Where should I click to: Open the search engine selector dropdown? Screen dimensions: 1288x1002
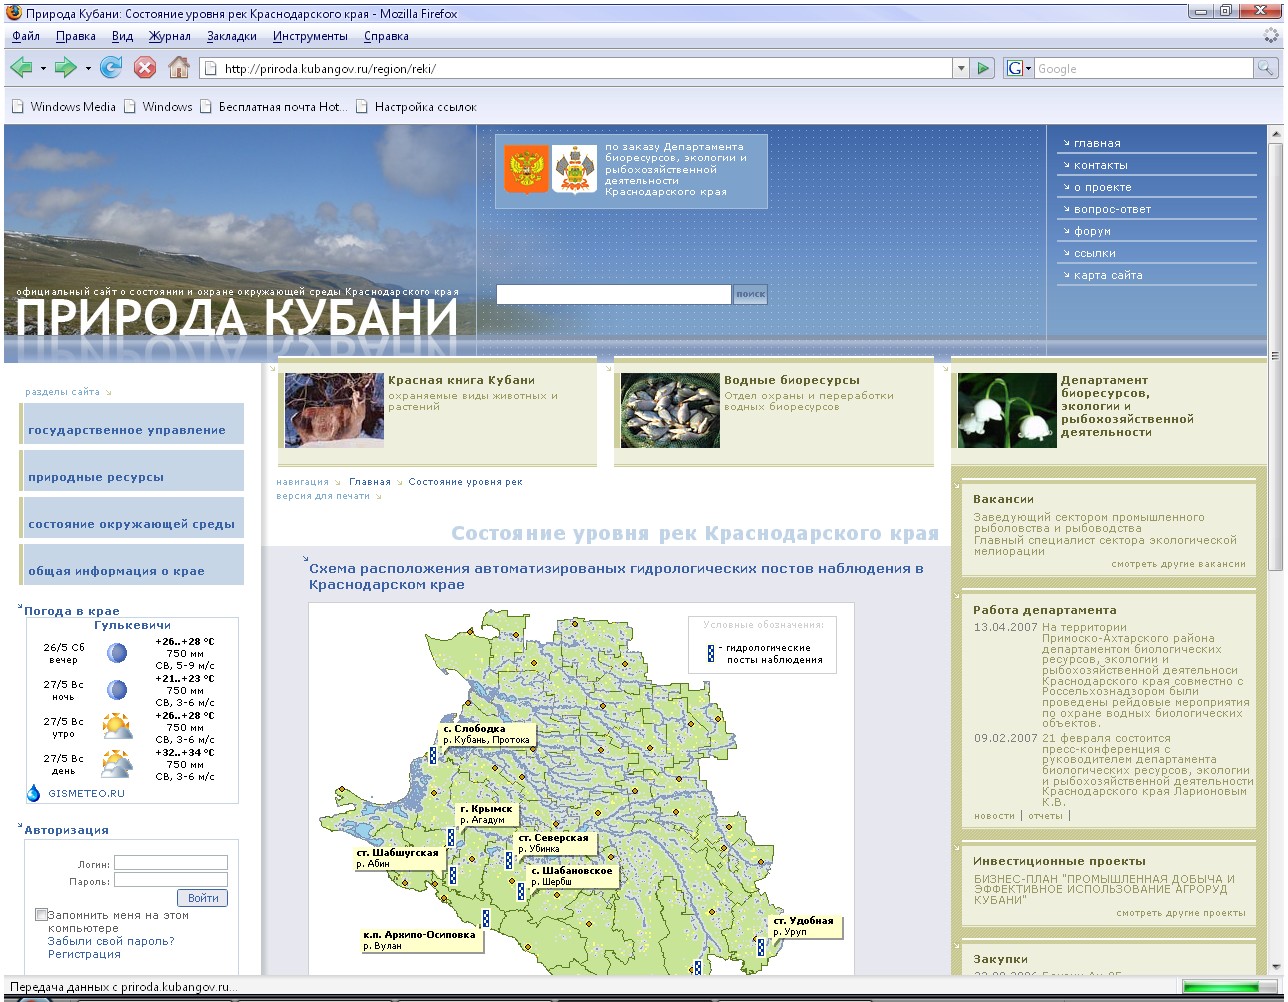(1018, 68)
